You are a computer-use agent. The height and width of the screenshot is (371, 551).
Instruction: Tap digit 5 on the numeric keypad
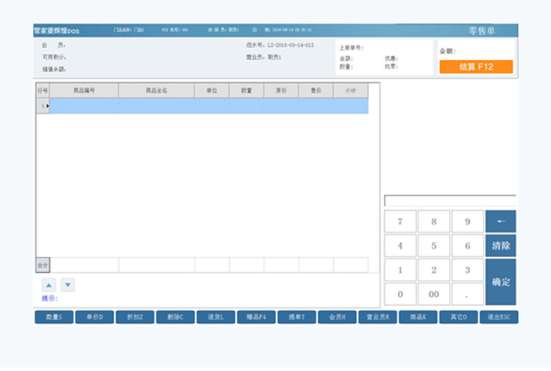(x=434, y=246)
